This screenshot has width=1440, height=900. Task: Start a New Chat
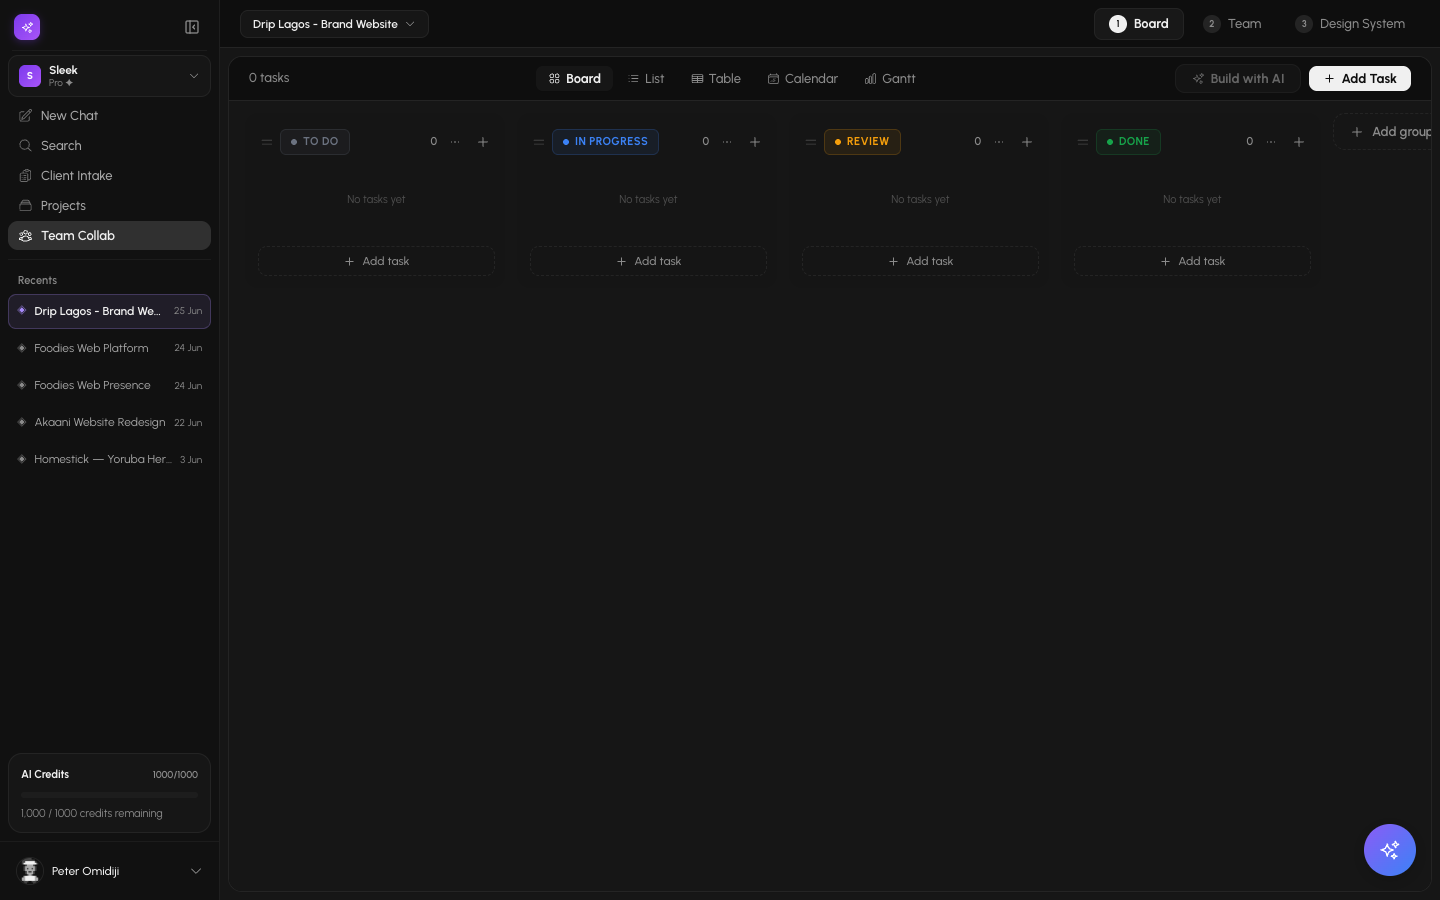[x=110, y=116]
